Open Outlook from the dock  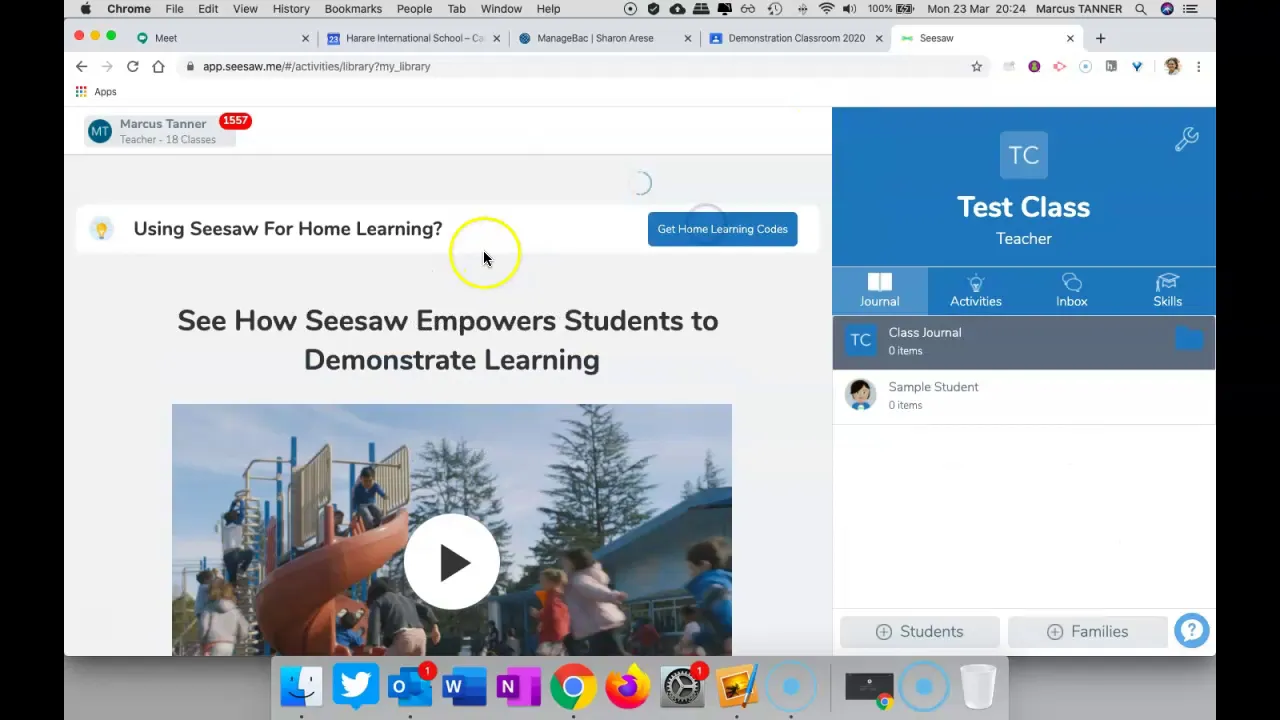[x=409, y=686]
